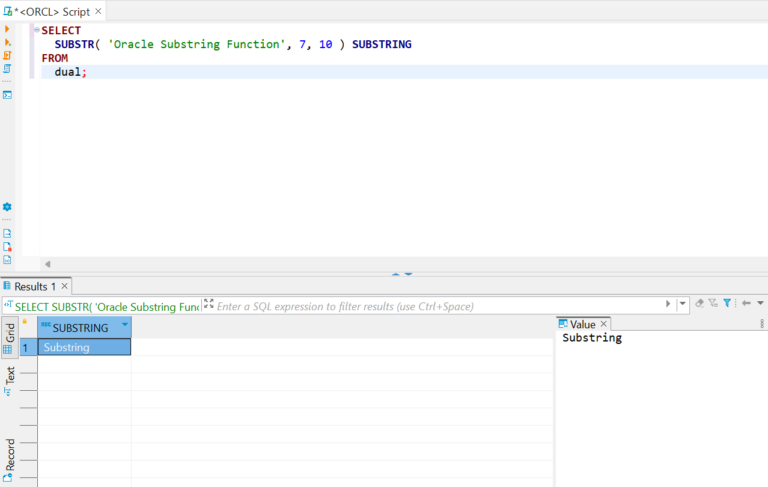768x487 pixels.
Task: Execute SQL statement with the orange arrow
Action: 7,29
